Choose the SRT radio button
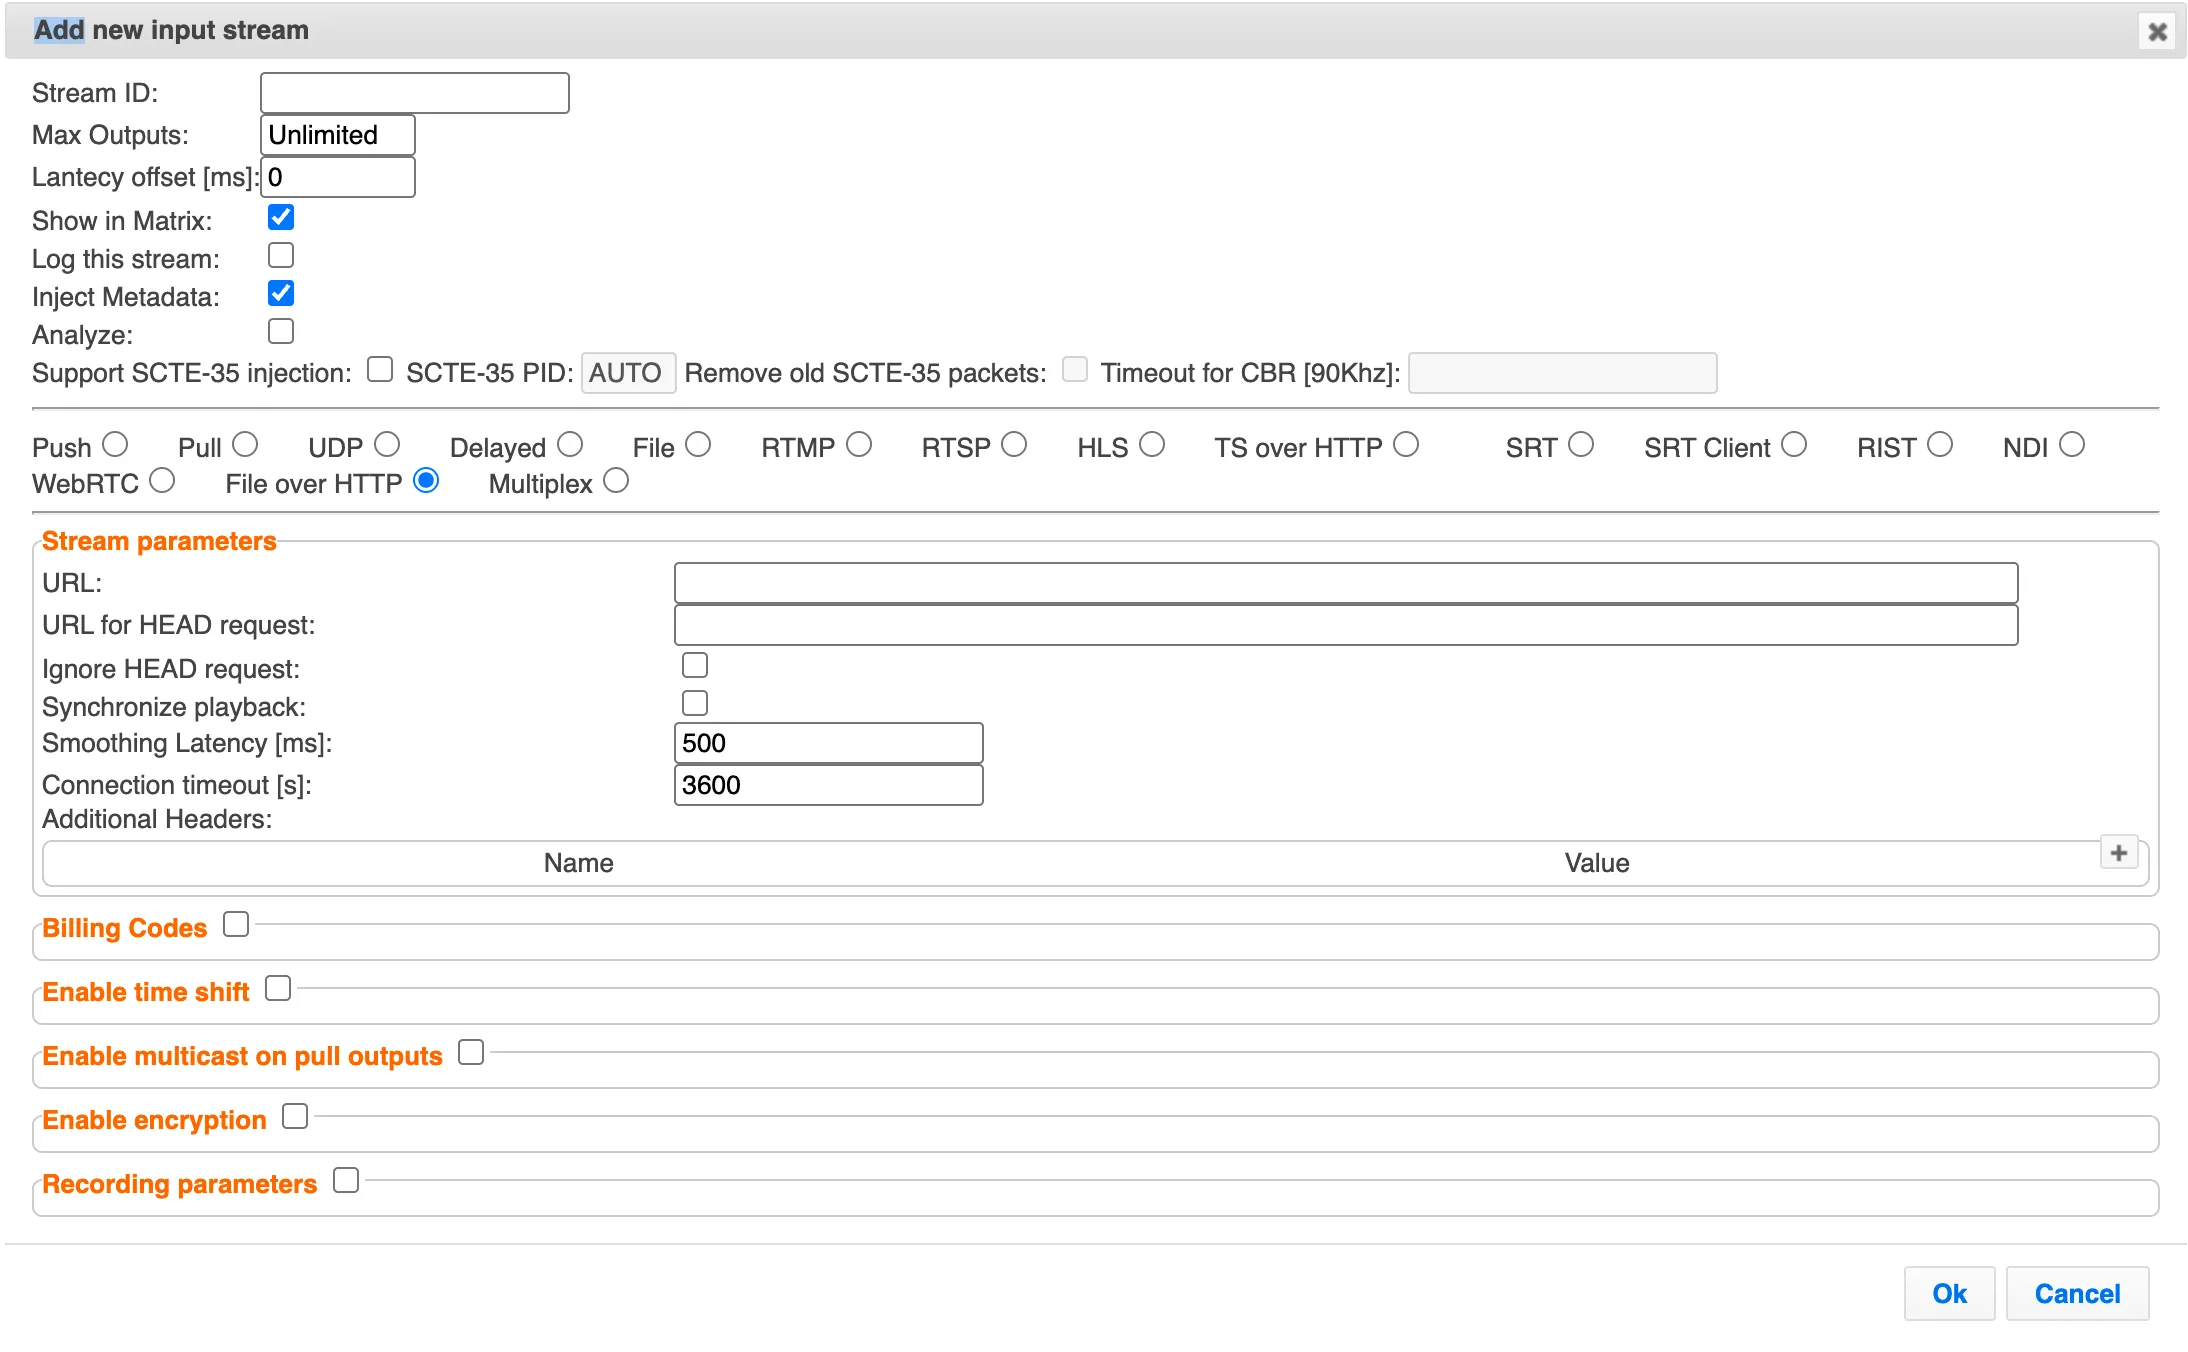Image resolution: width=2188 pixels, height=1352 pixels. click(x=1581, y=444)
